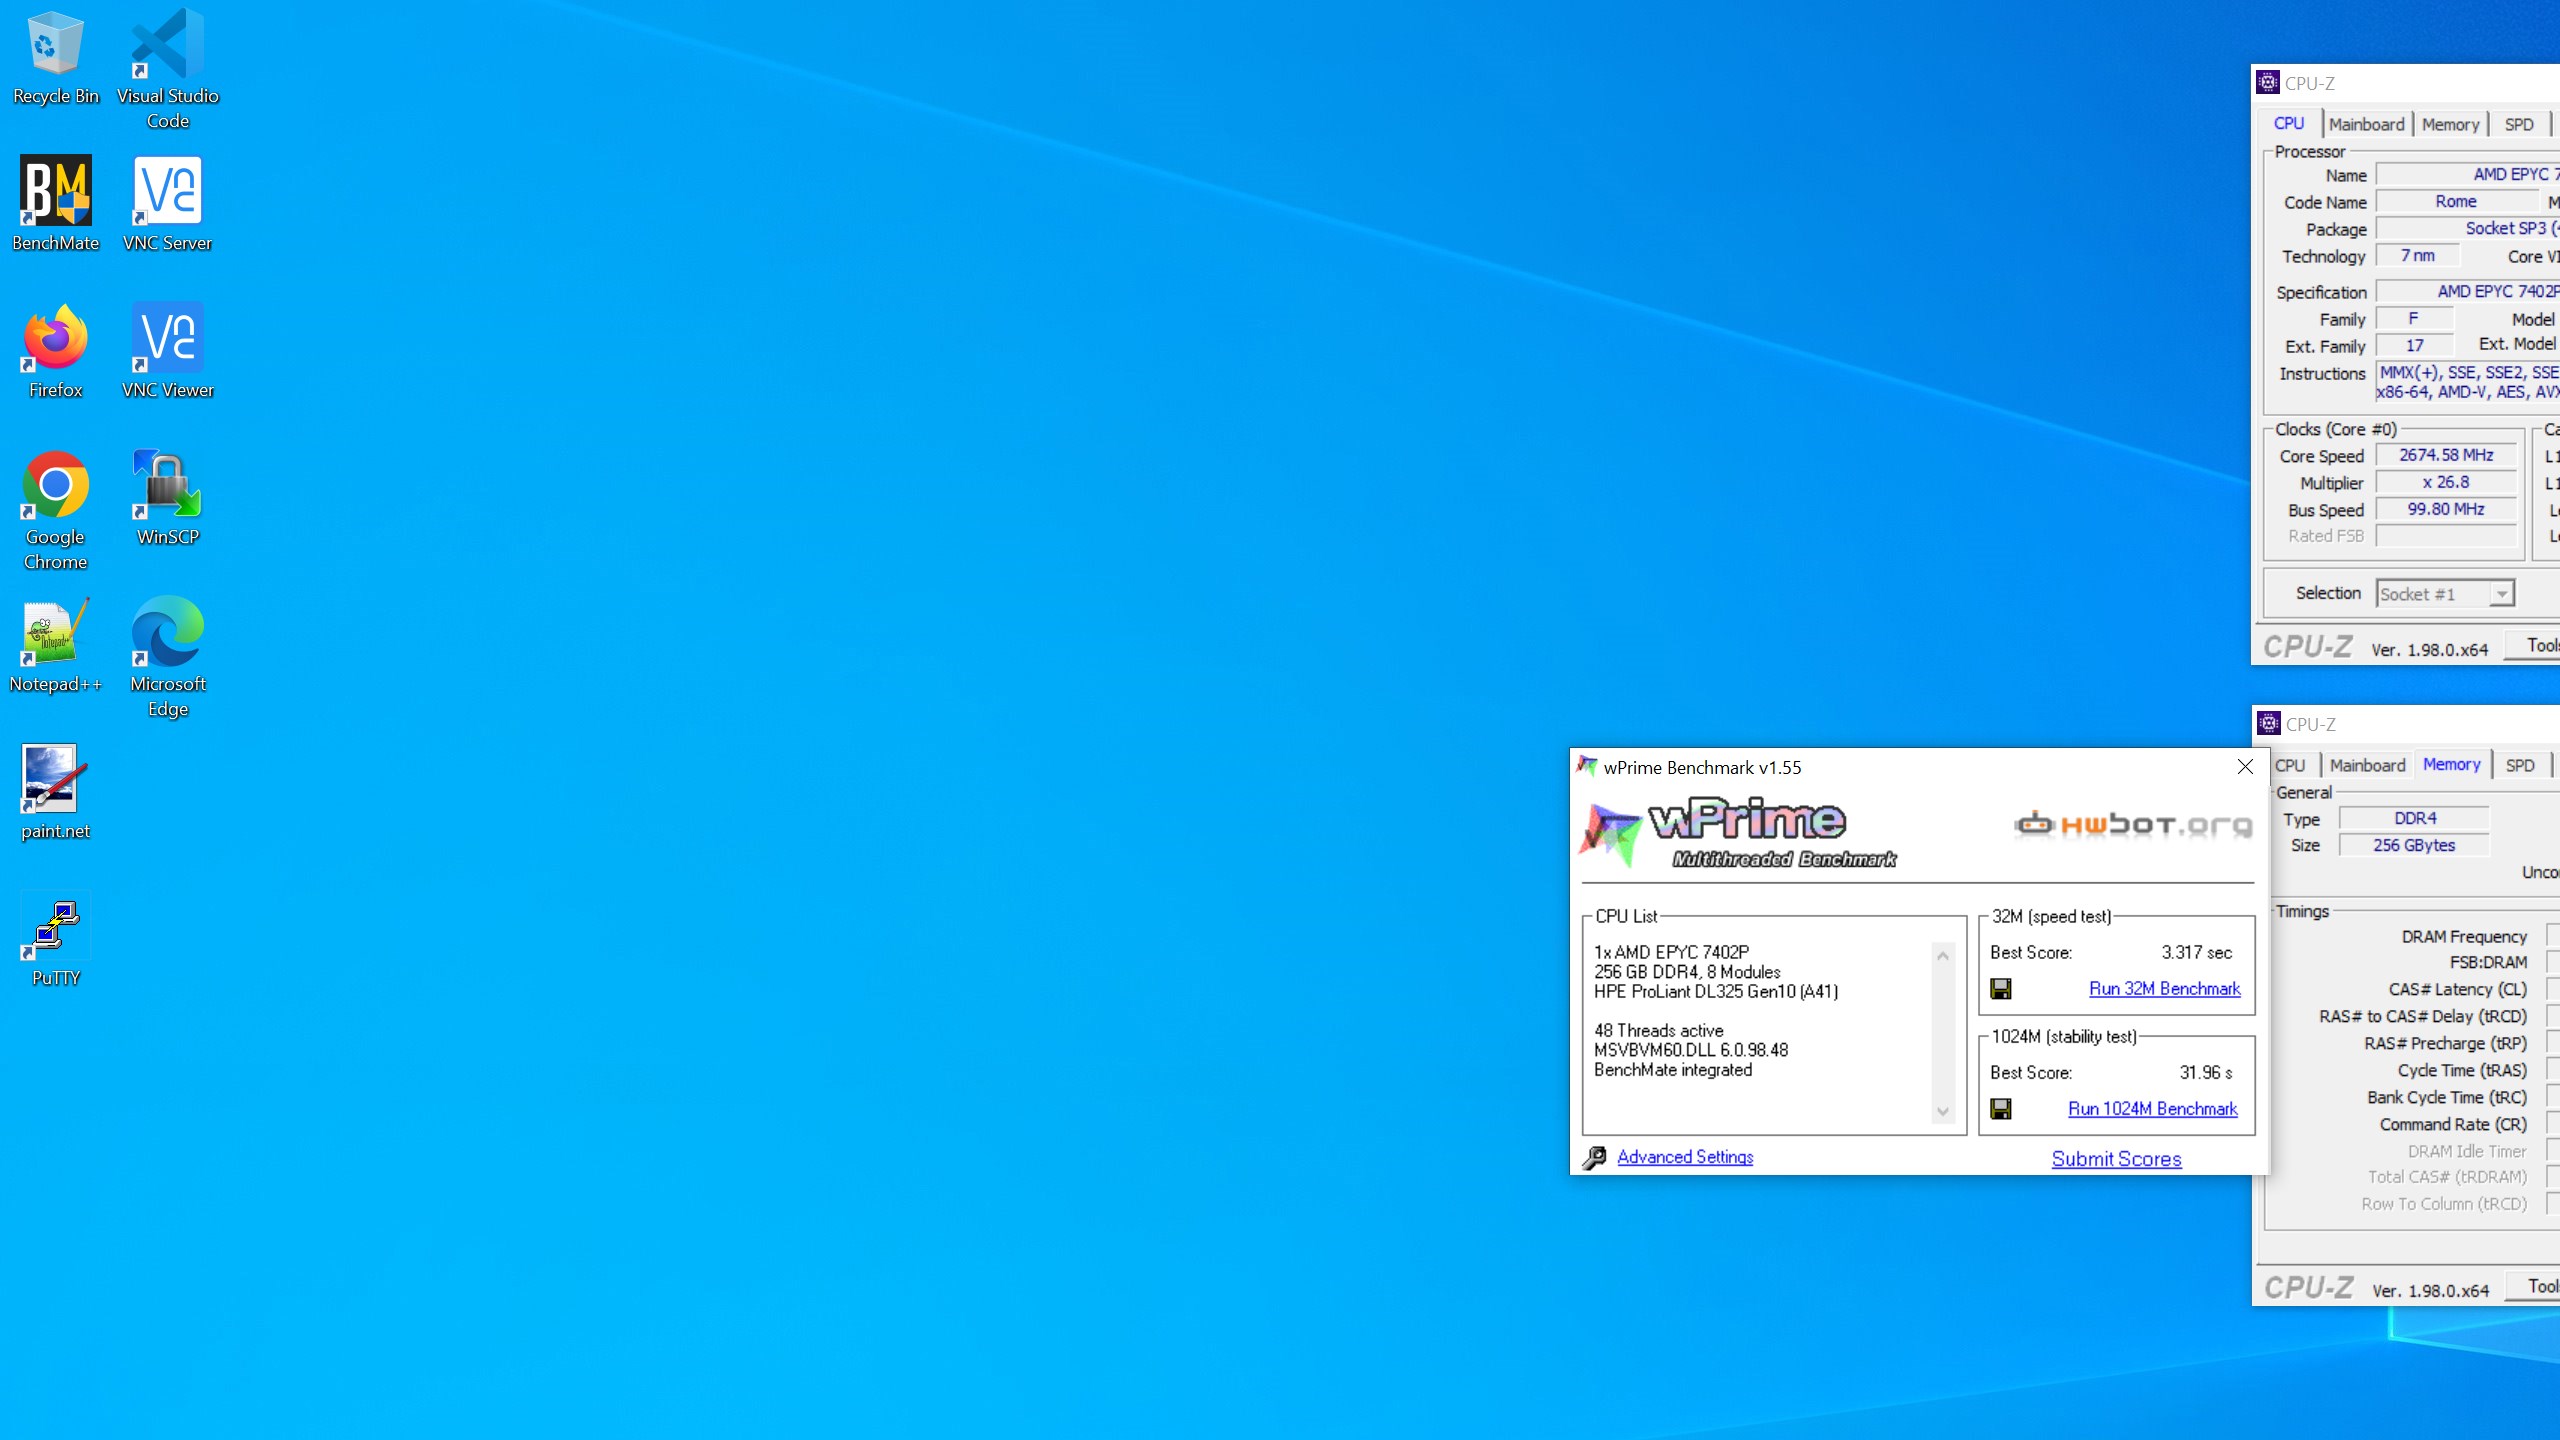The height and width of the screenshot is (1440, 2560).
Task: Open Advanced Settings in wPrime
Action: pos(1685,1157)
